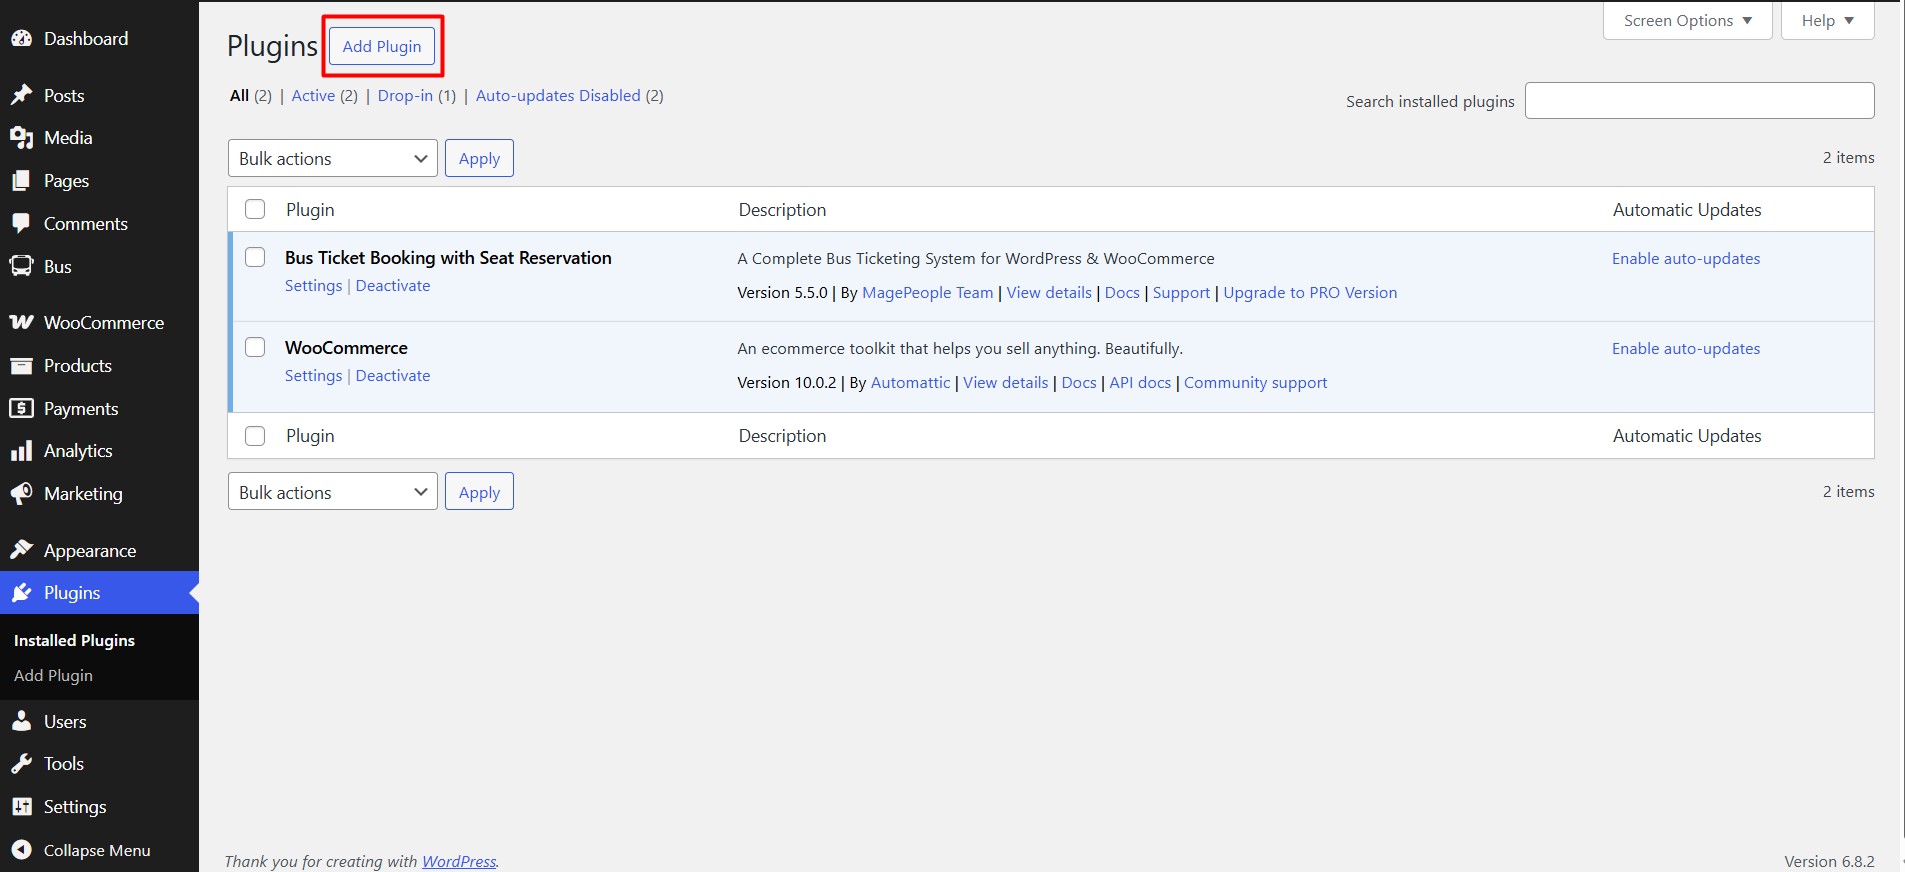
Task: Tick the WooCommerce plugin checkbox
Action: pyautogui.click(x=256, y=348)
